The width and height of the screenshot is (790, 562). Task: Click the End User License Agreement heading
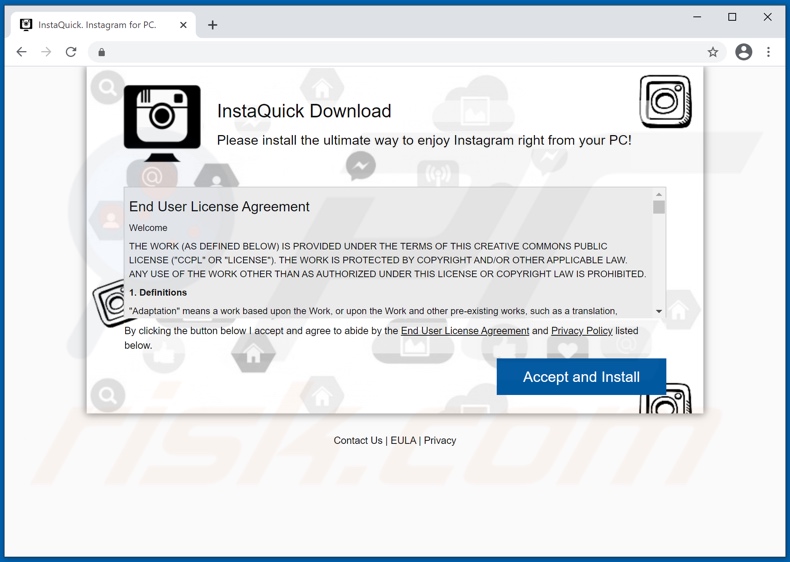coord(219,207)
